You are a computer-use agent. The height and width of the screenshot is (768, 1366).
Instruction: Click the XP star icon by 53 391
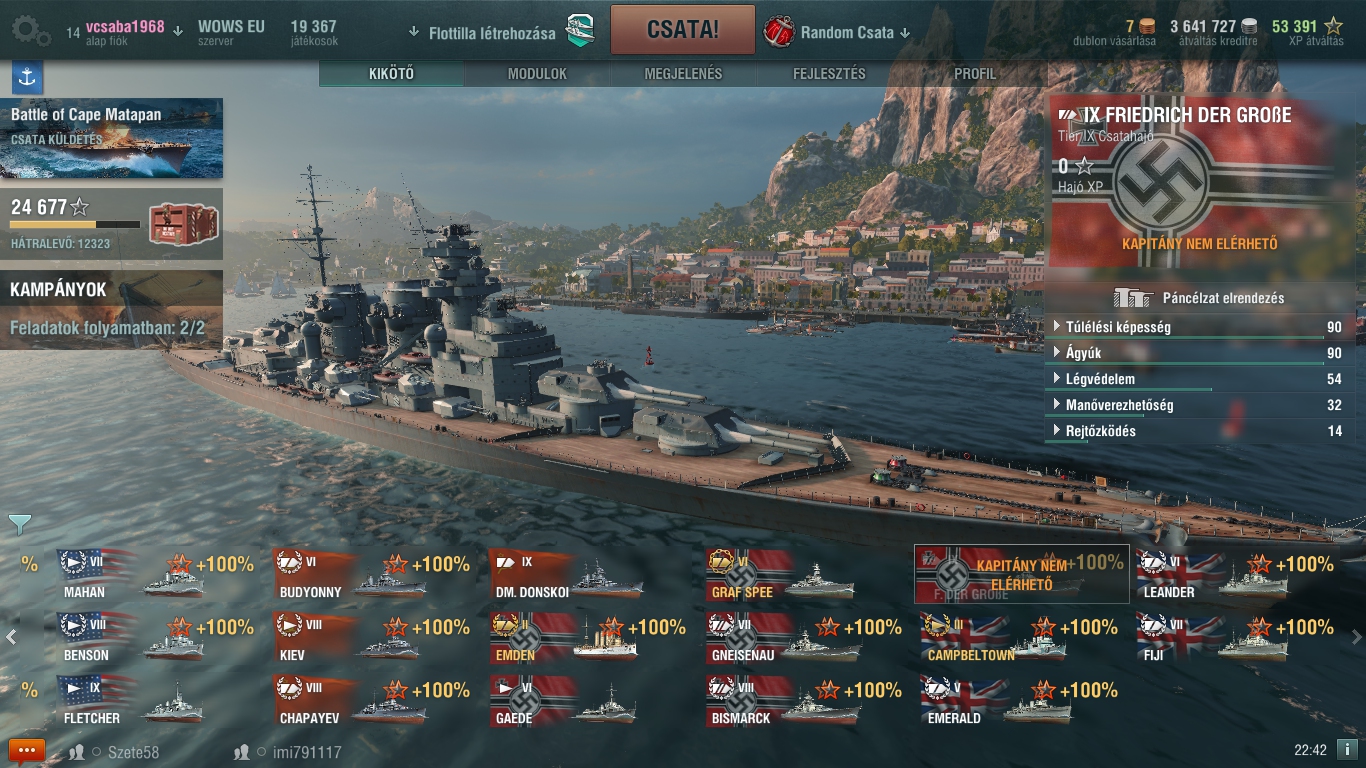click(x=1334, y=27)
